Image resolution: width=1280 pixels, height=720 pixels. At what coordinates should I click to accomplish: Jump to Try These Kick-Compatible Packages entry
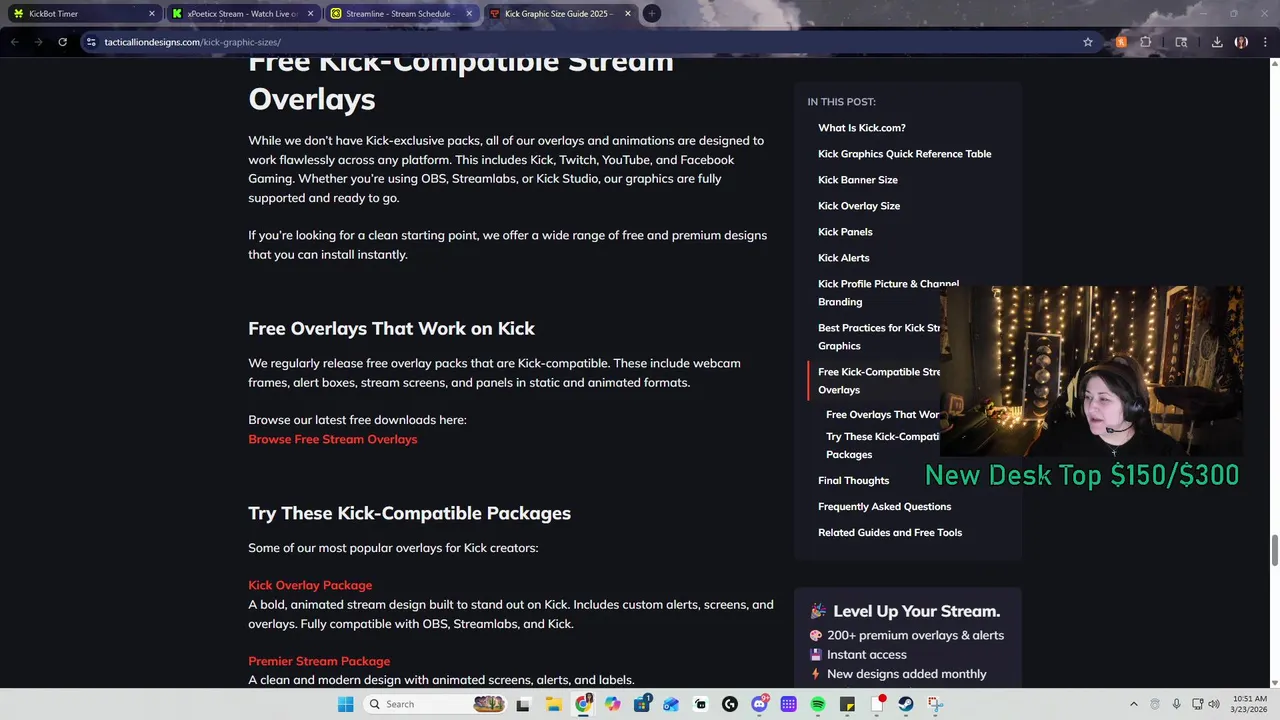coord(883,446)
